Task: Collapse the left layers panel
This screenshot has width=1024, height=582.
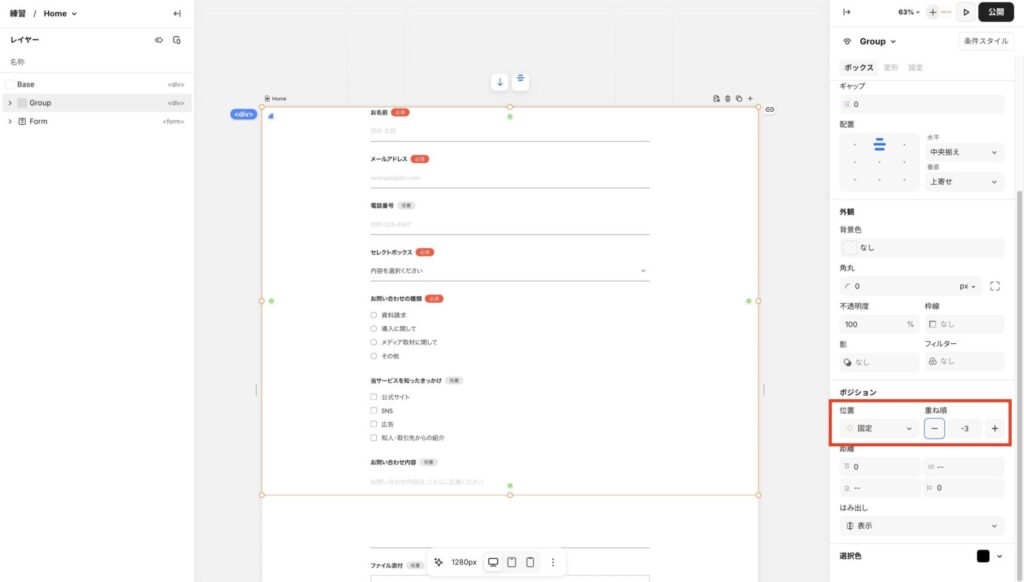Action: [x=177, y=13]
